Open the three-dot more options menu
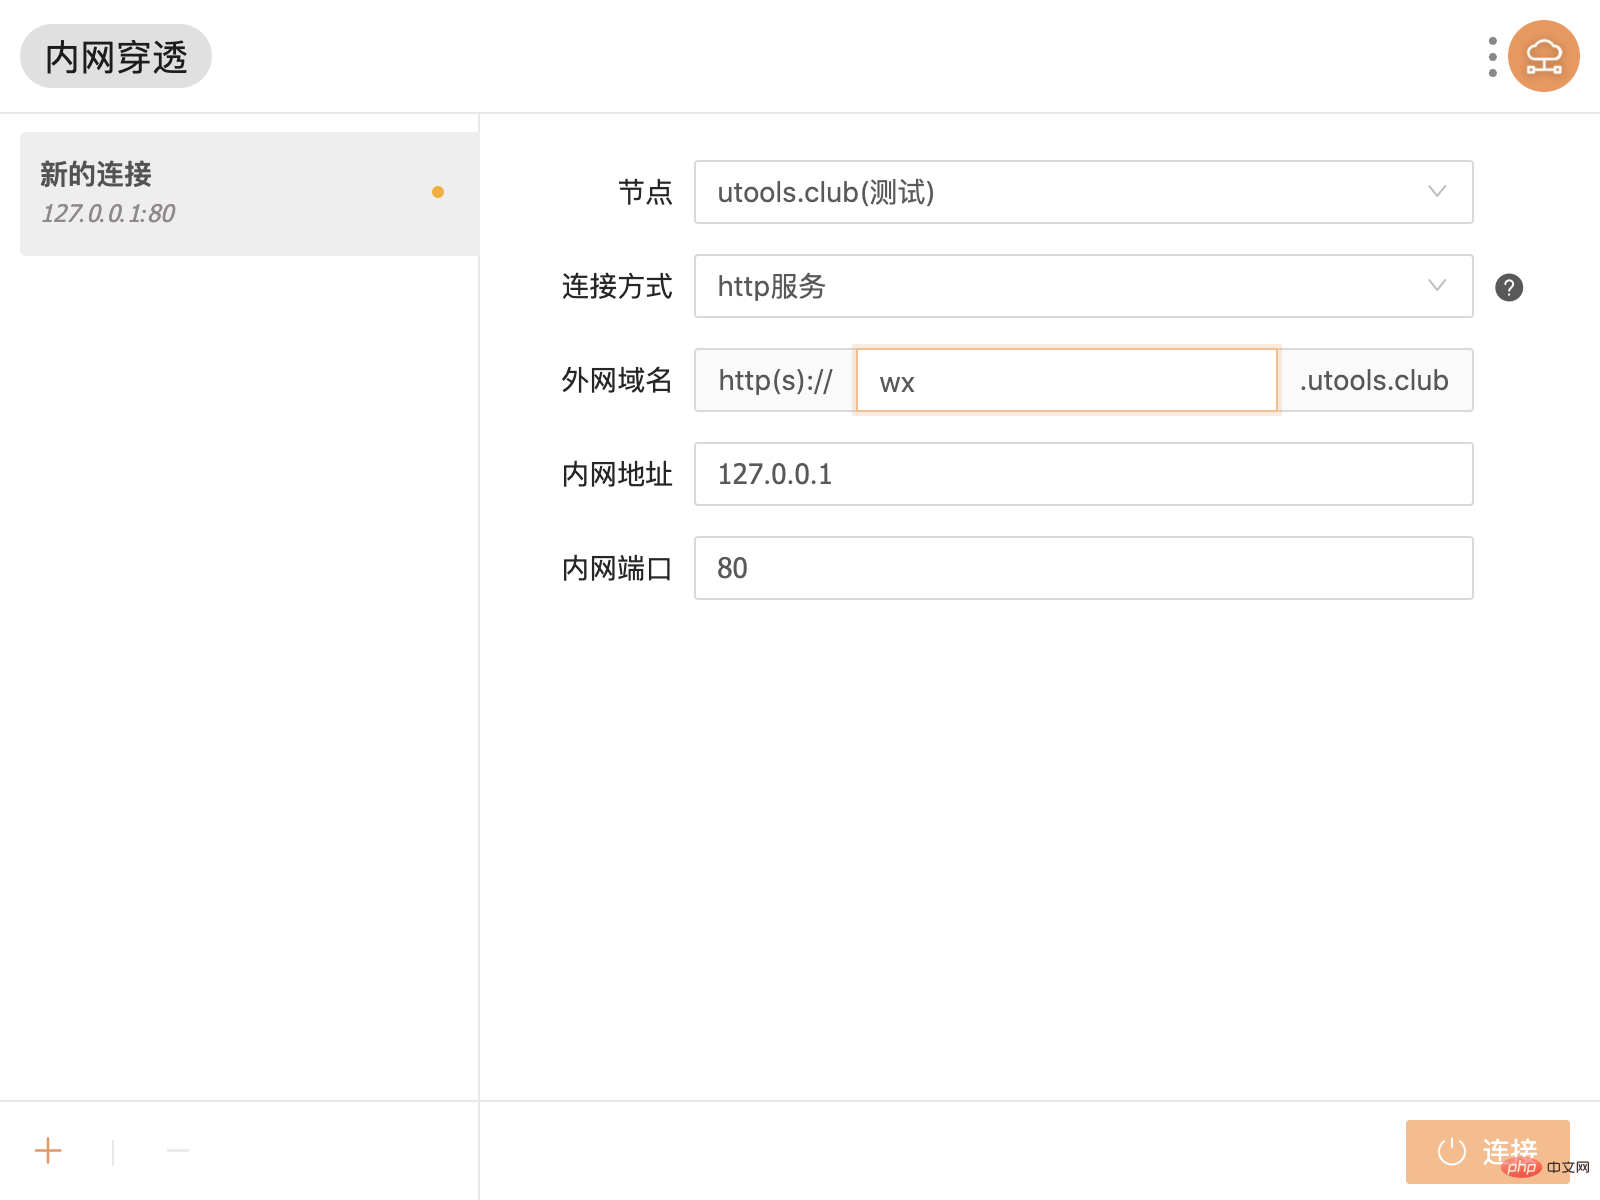1600x1200 pixels. point(1492,57)
